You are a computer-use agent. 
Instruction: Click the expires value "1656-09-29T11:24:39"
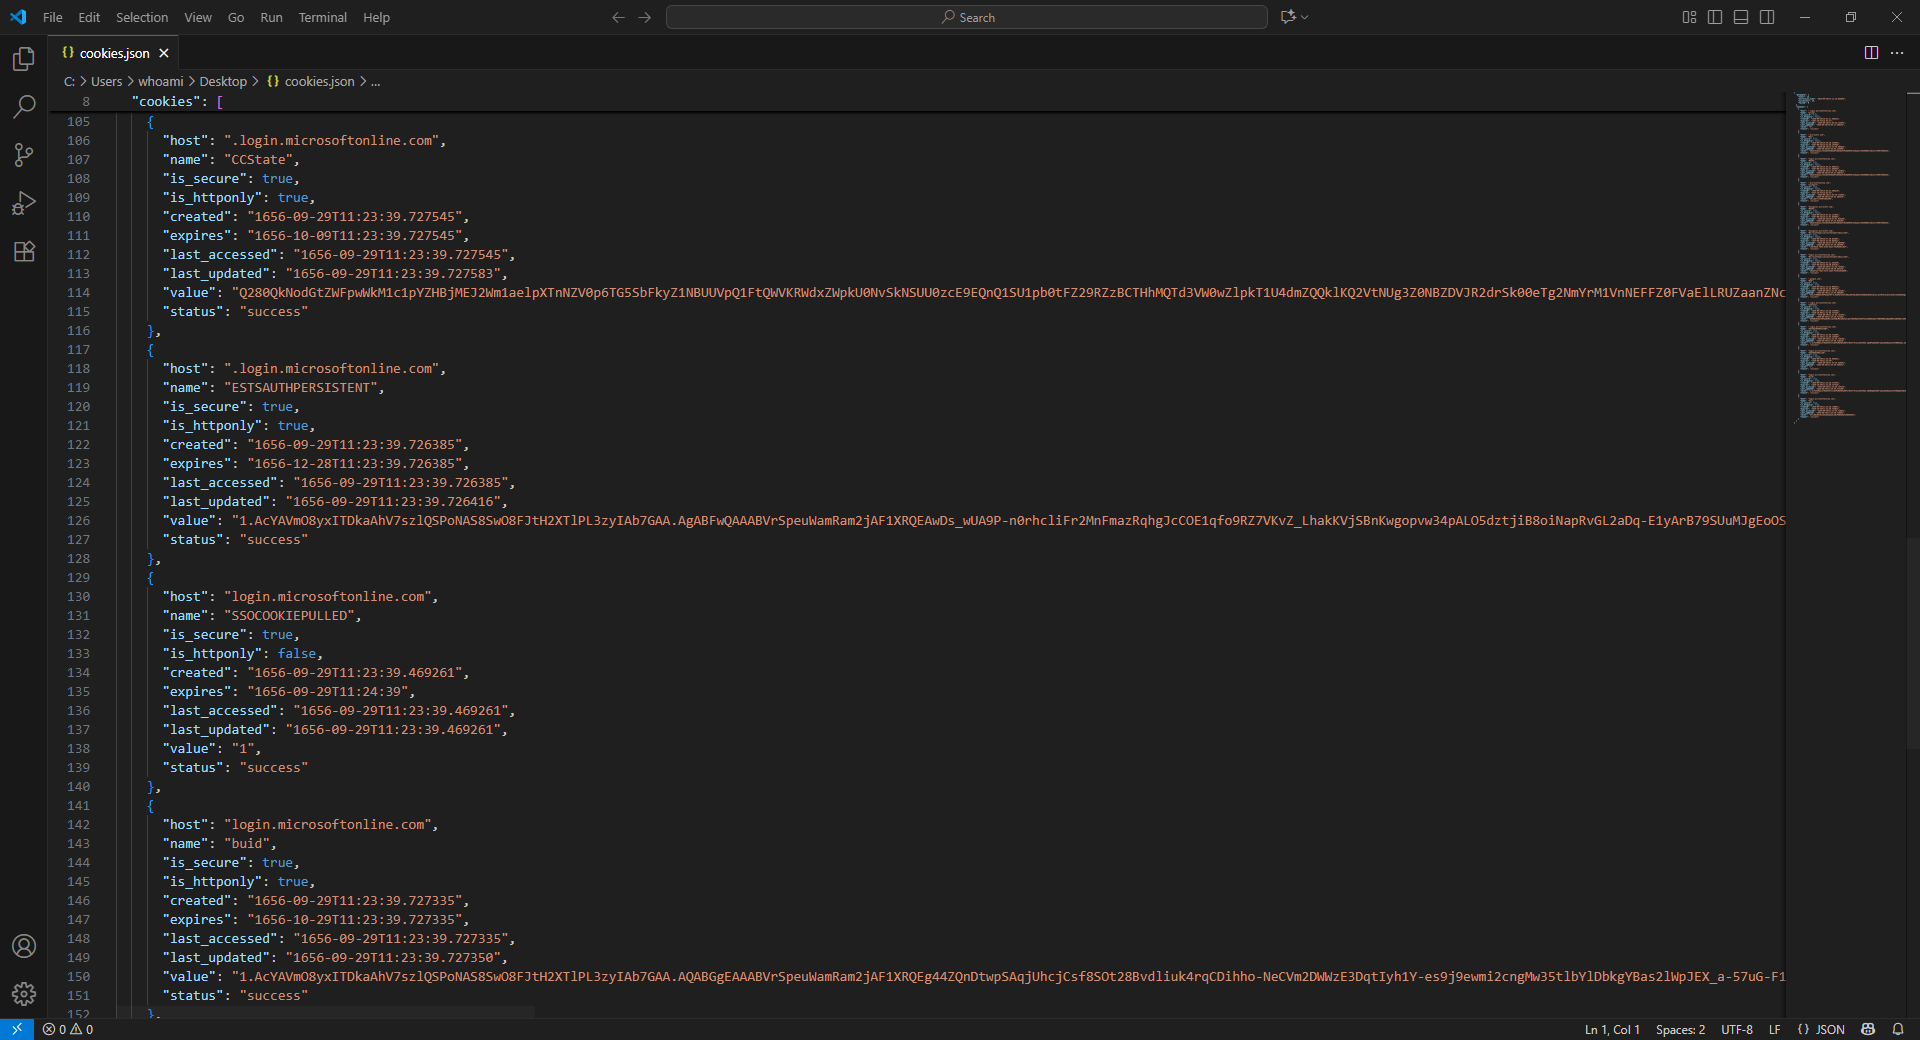tap(328, 692)
